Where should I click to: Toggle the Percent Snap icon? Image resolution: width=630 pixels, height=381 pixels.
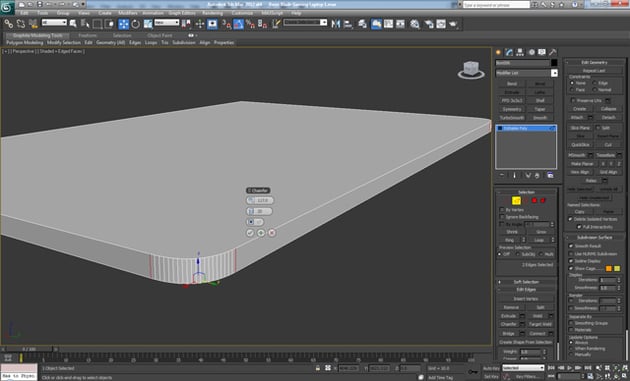click(250, 24)
